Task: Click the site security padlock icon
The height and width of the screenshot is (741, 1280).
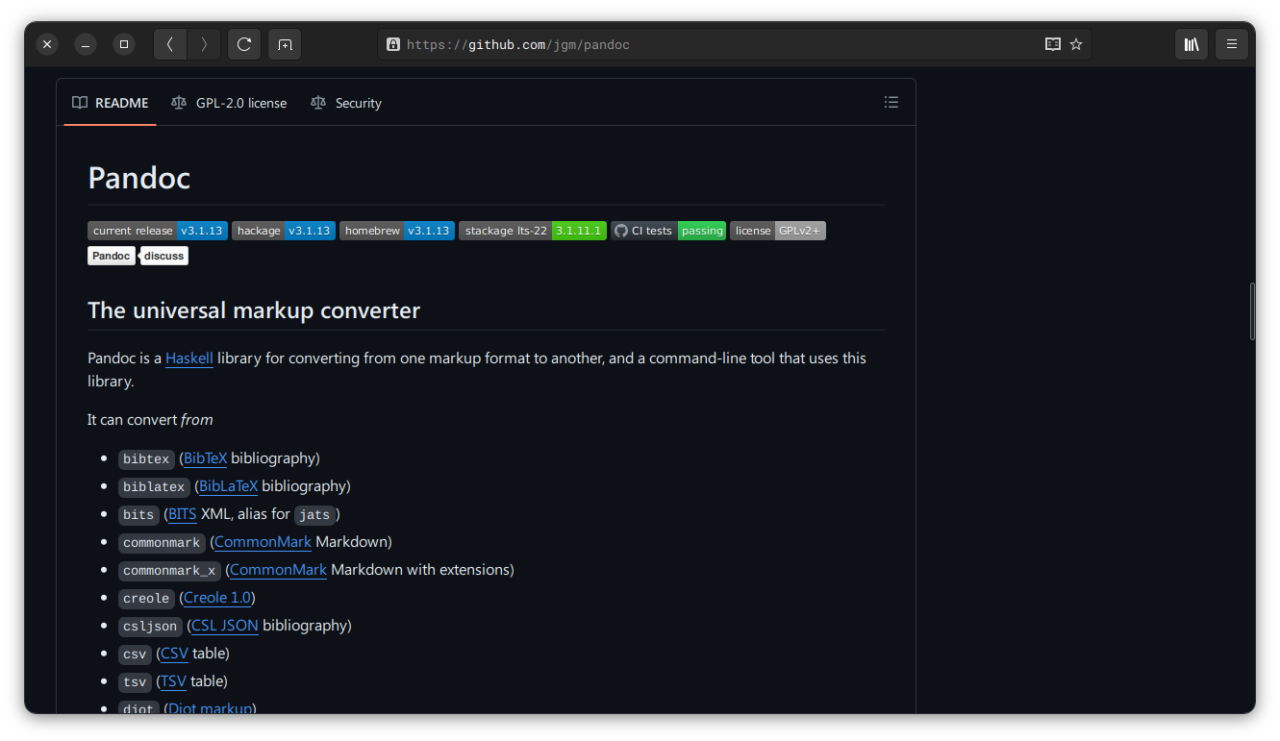Action: coord(393,44)
